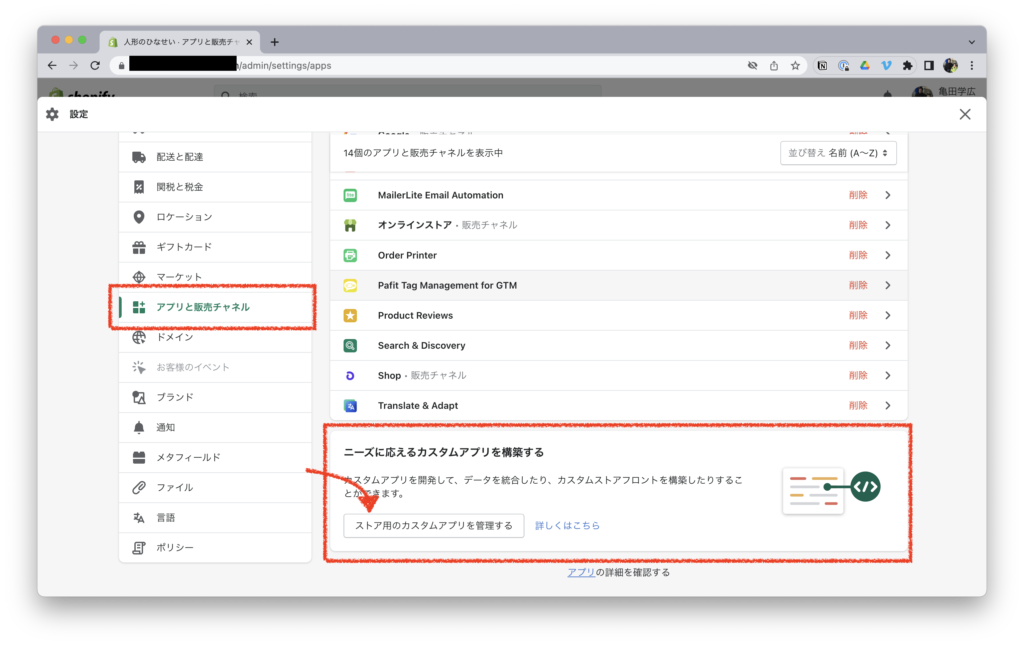Viewport: 1024px width, 646px height.
Task: Expand the オンラインストア row chevron
Action: pos(888,225)
